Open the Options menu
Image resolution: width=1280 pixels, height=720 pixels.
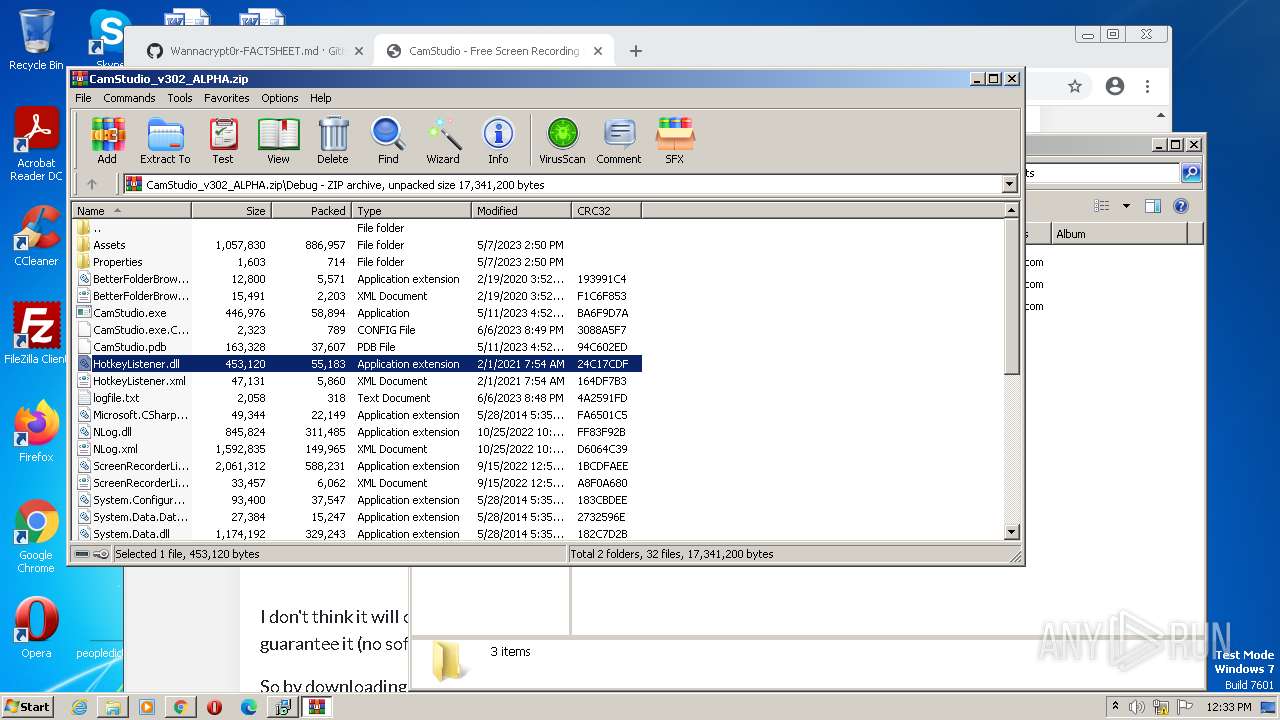(x=280, y=98)
